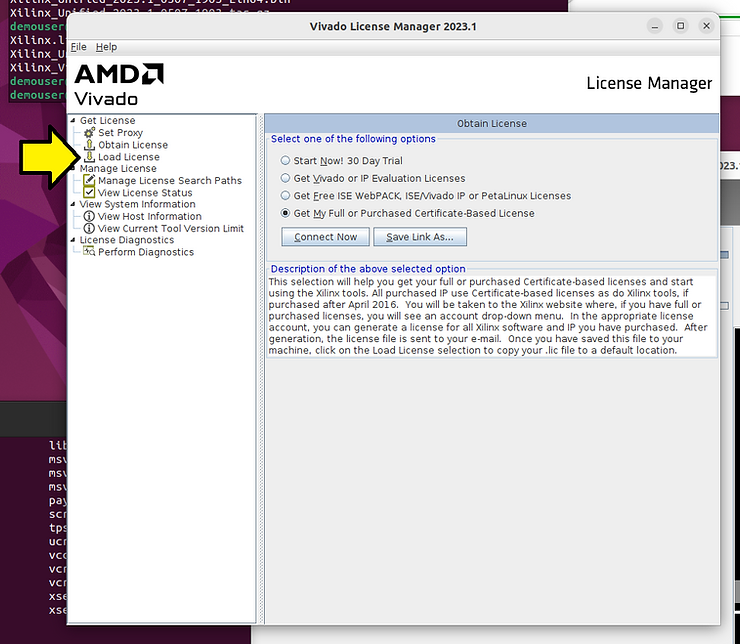Open the Help menu
The height and width of the screenshot is (644, 740).
click(x=106, y=47)
